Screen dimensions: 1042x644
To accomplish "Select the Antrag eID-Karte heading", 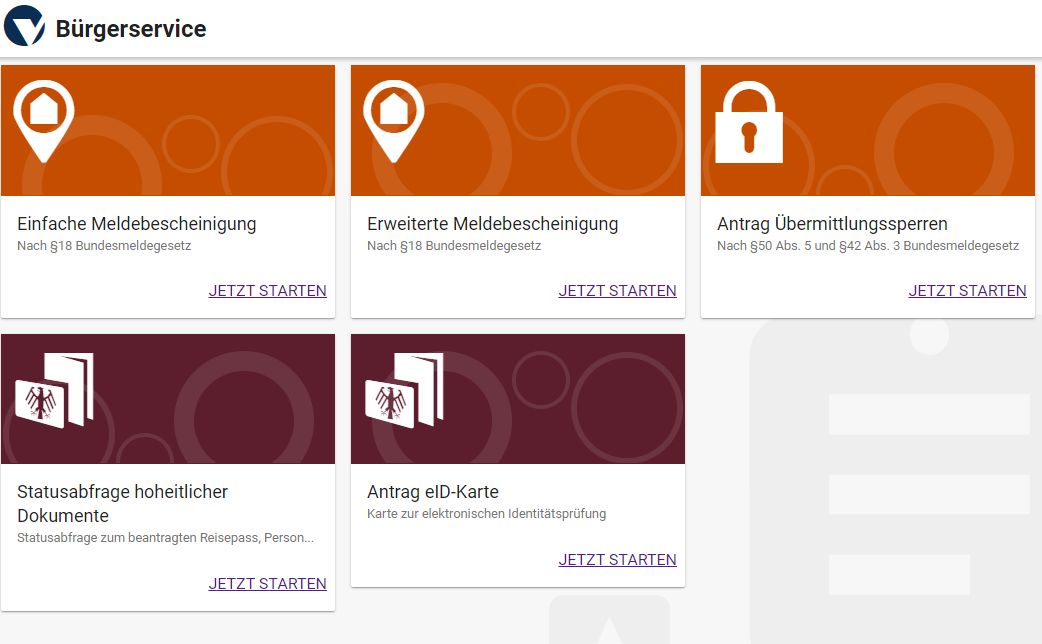I will (433, 492).
